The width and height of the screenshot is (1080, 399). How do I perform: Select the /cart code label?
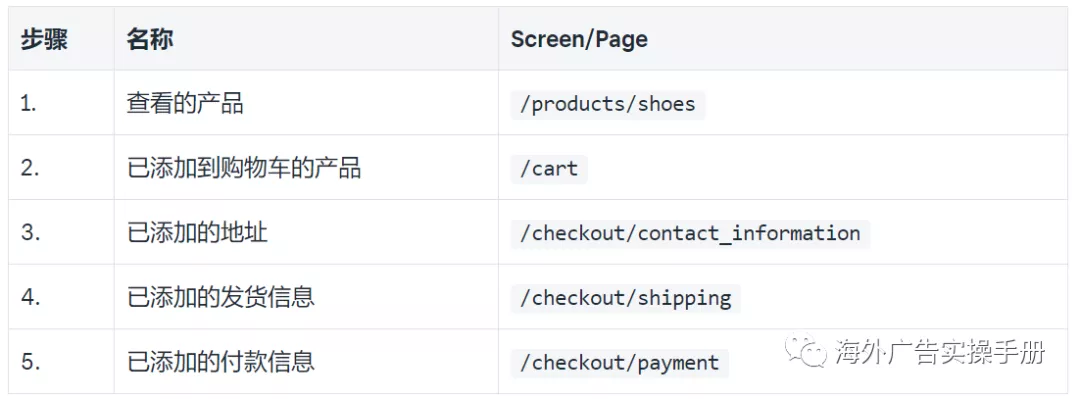pos(549,168)
